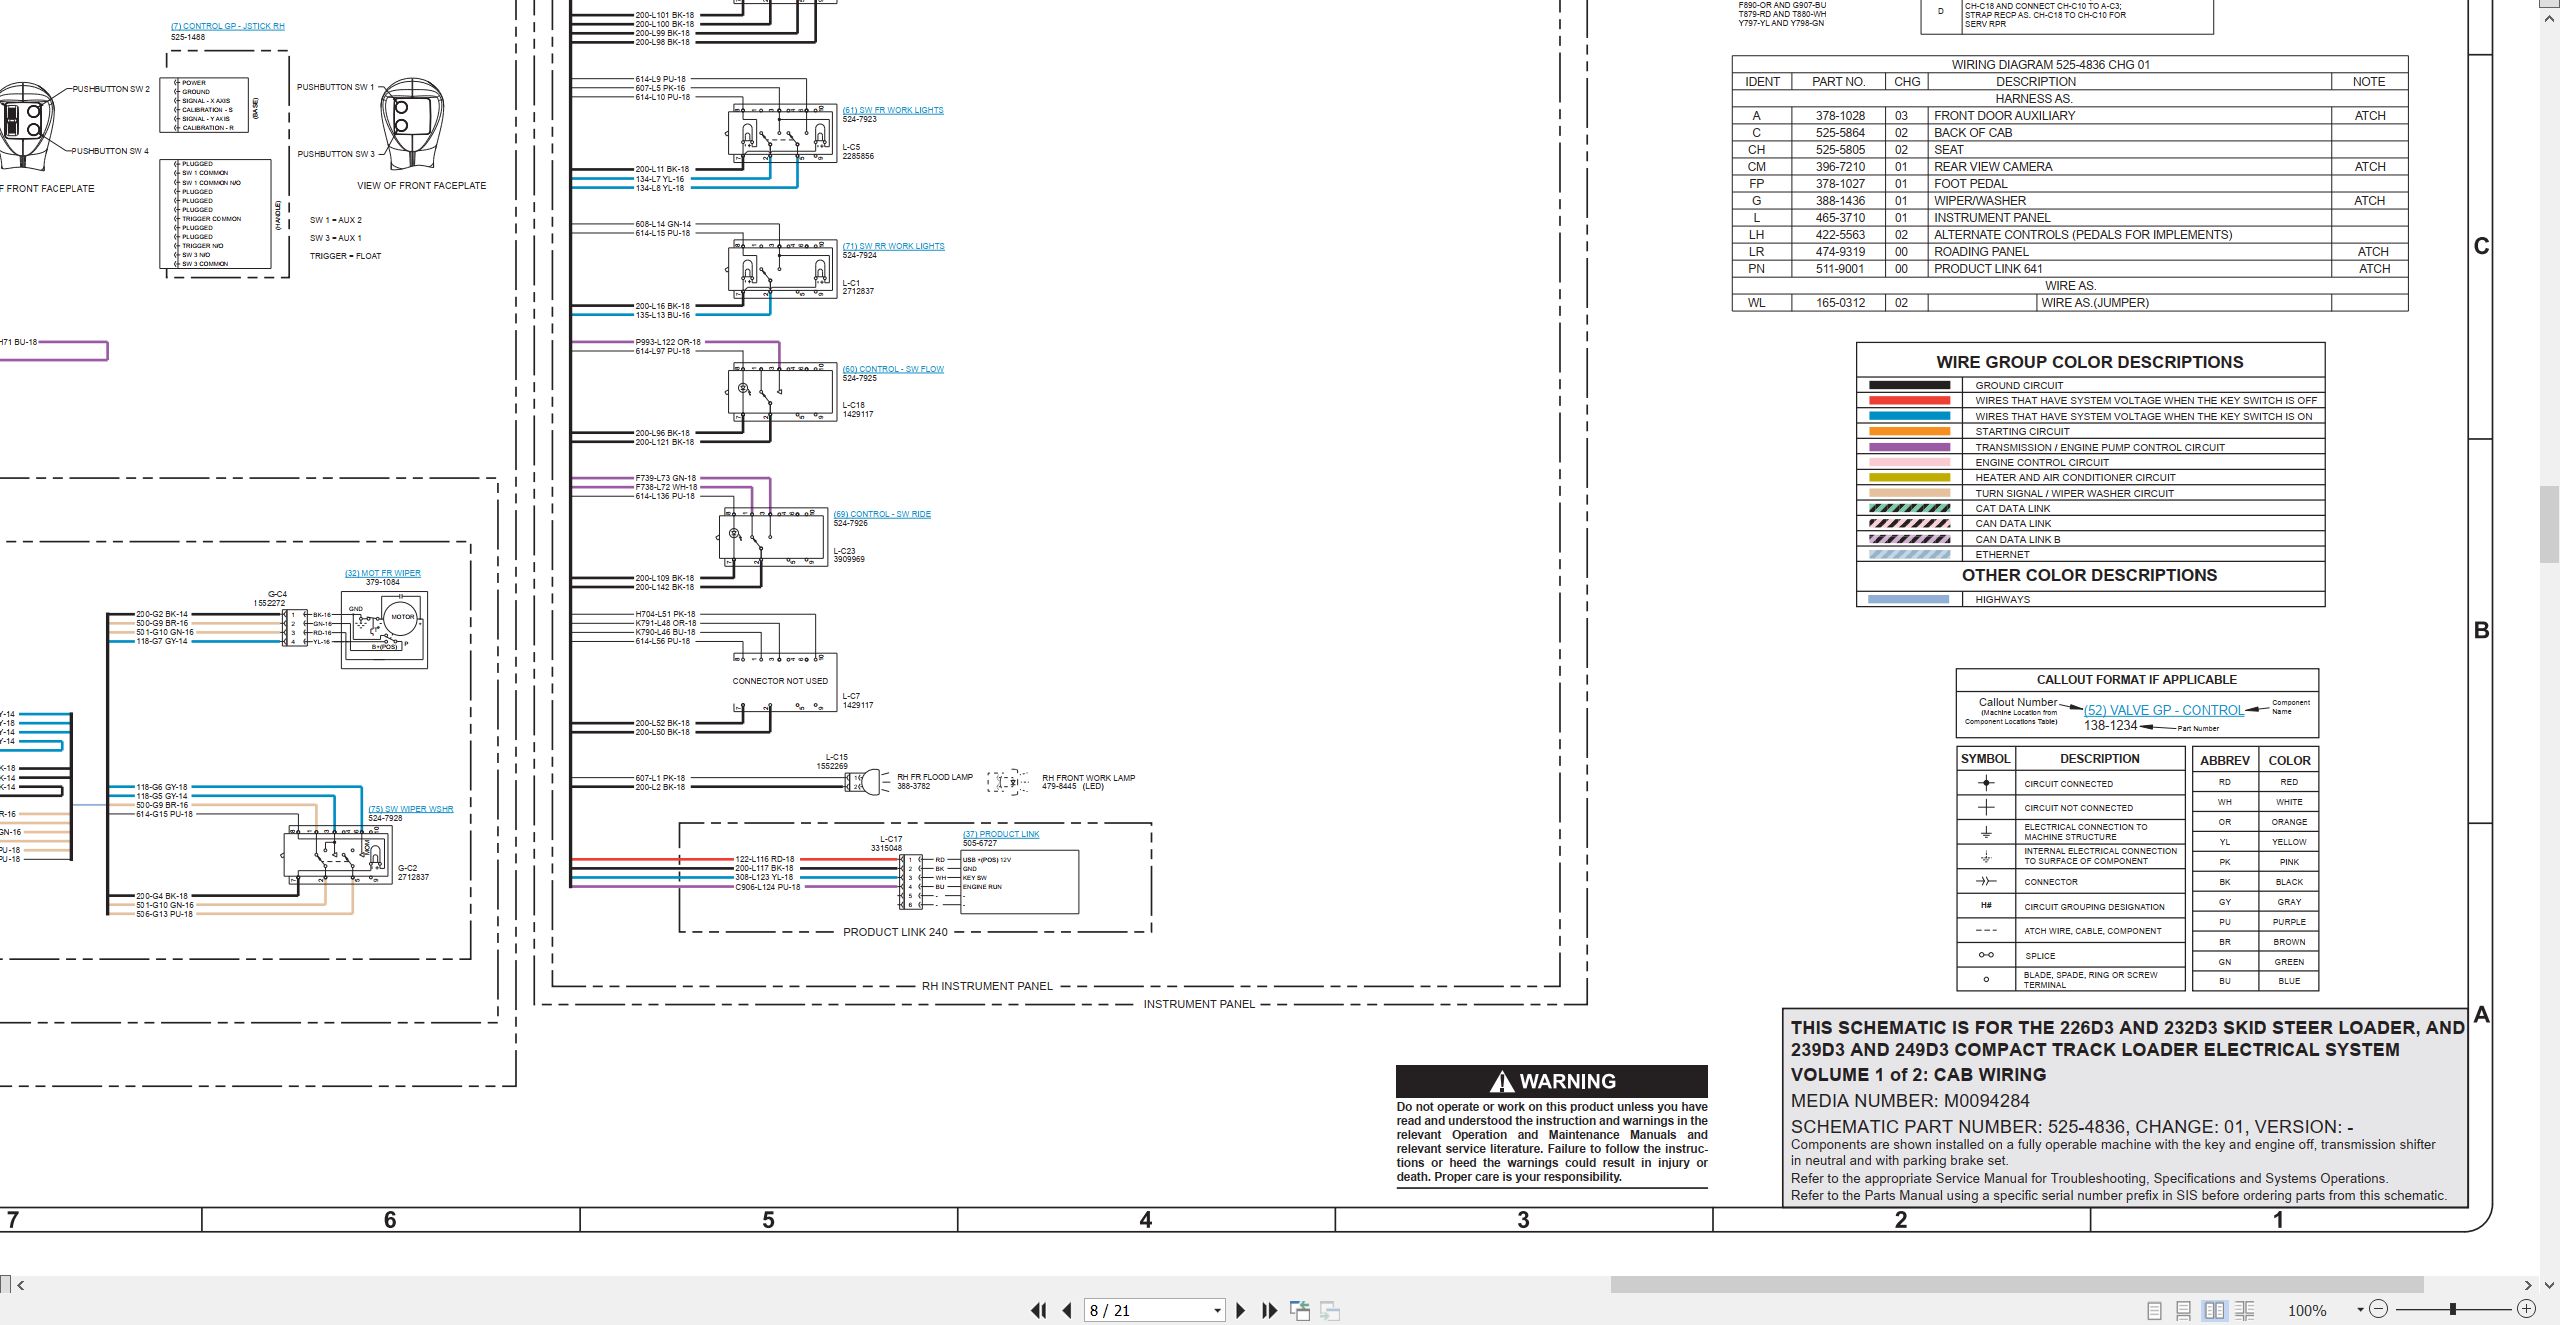The width and height of the screenshot is (2560, 1325).
Task: Click the REAR VIEW CAMERA table row
Action: point(2069,167)
